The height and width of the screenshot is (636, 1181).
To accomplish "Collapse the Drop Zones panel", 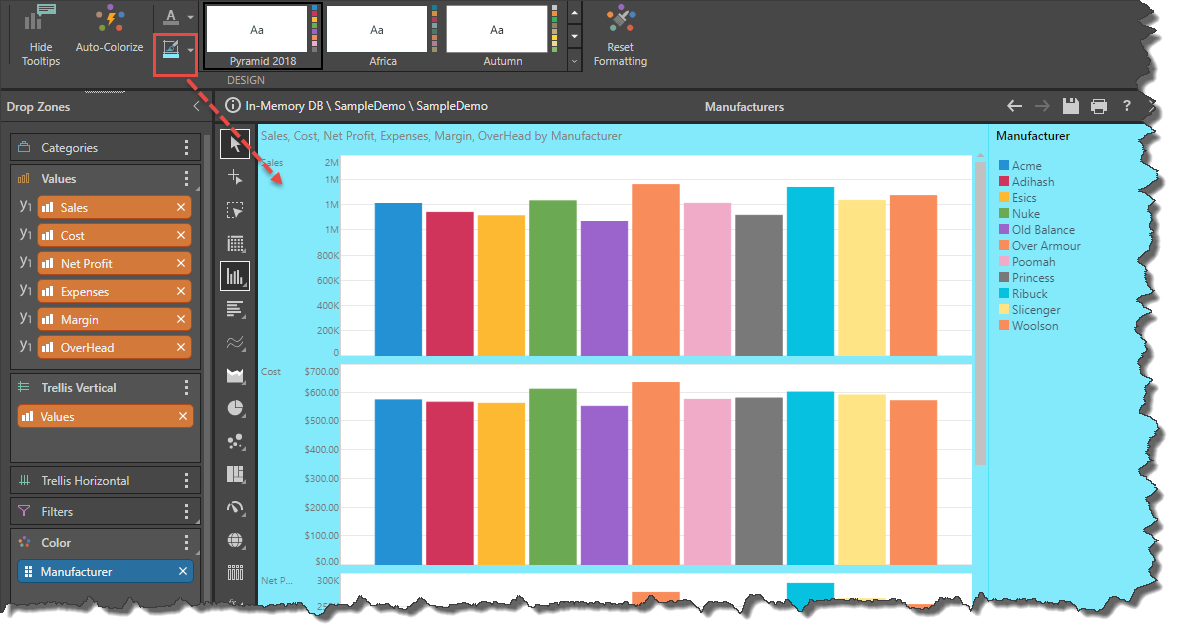I will pos(197,106).
